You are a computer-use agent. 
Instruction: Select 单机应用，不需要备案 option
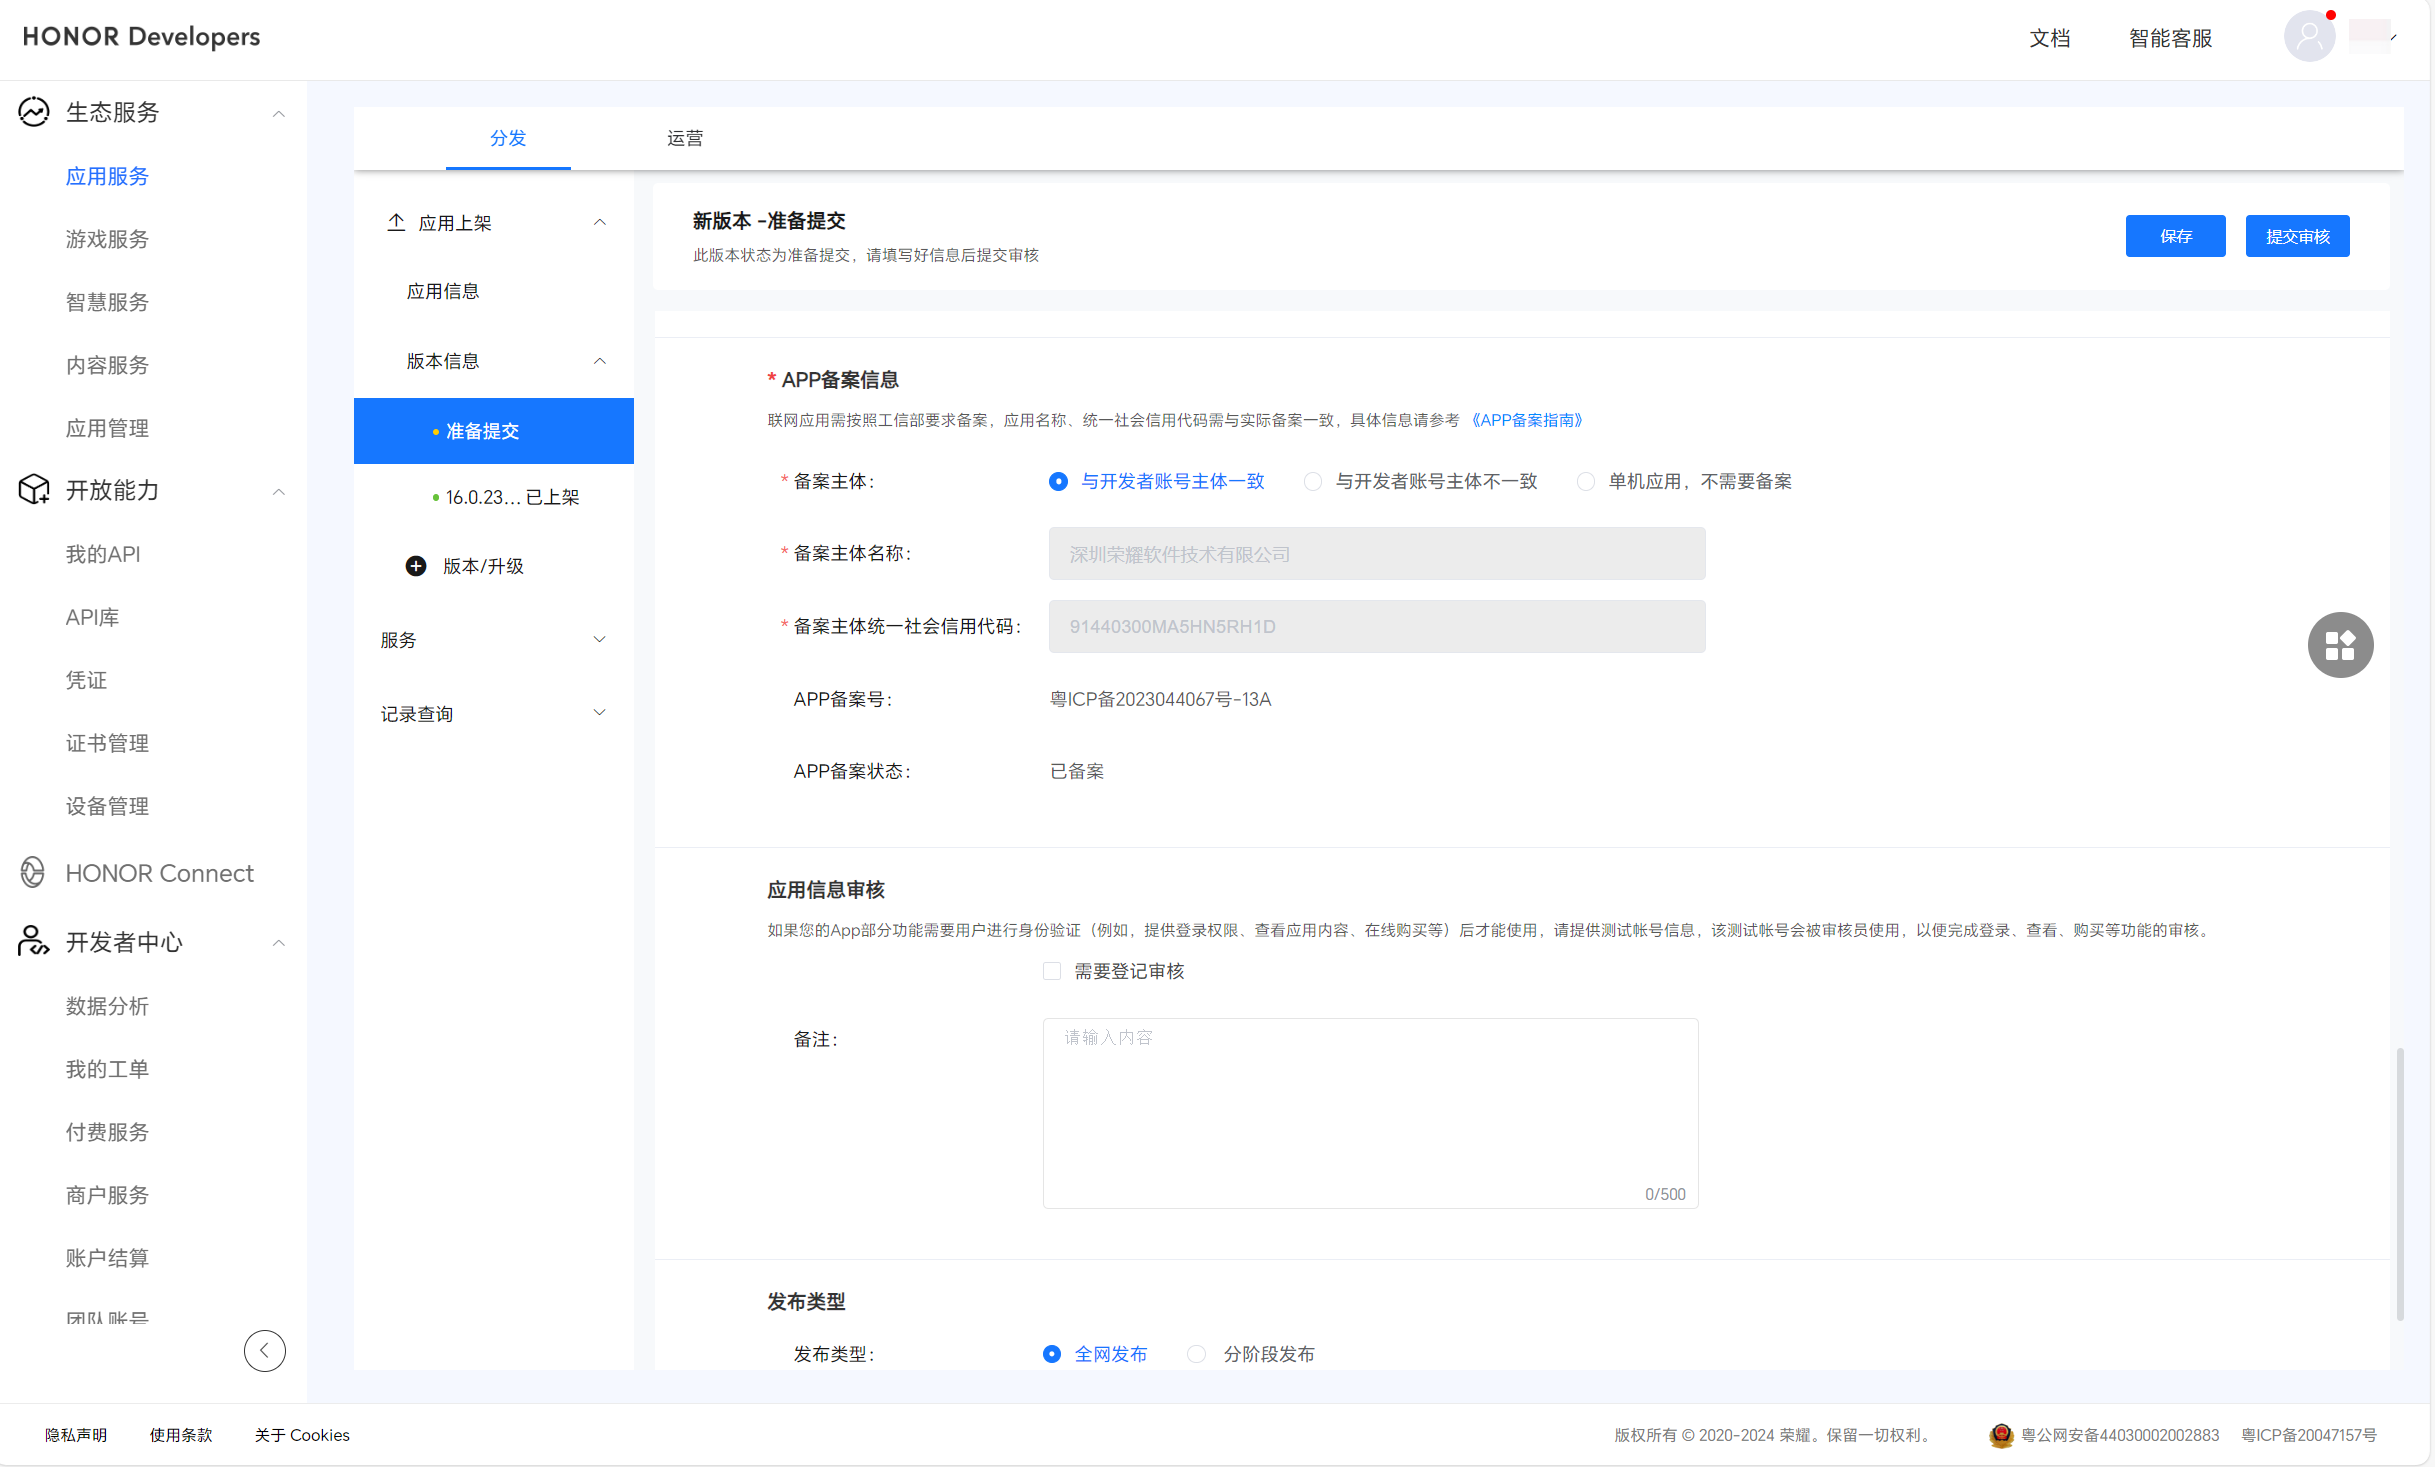point(1586,481)
